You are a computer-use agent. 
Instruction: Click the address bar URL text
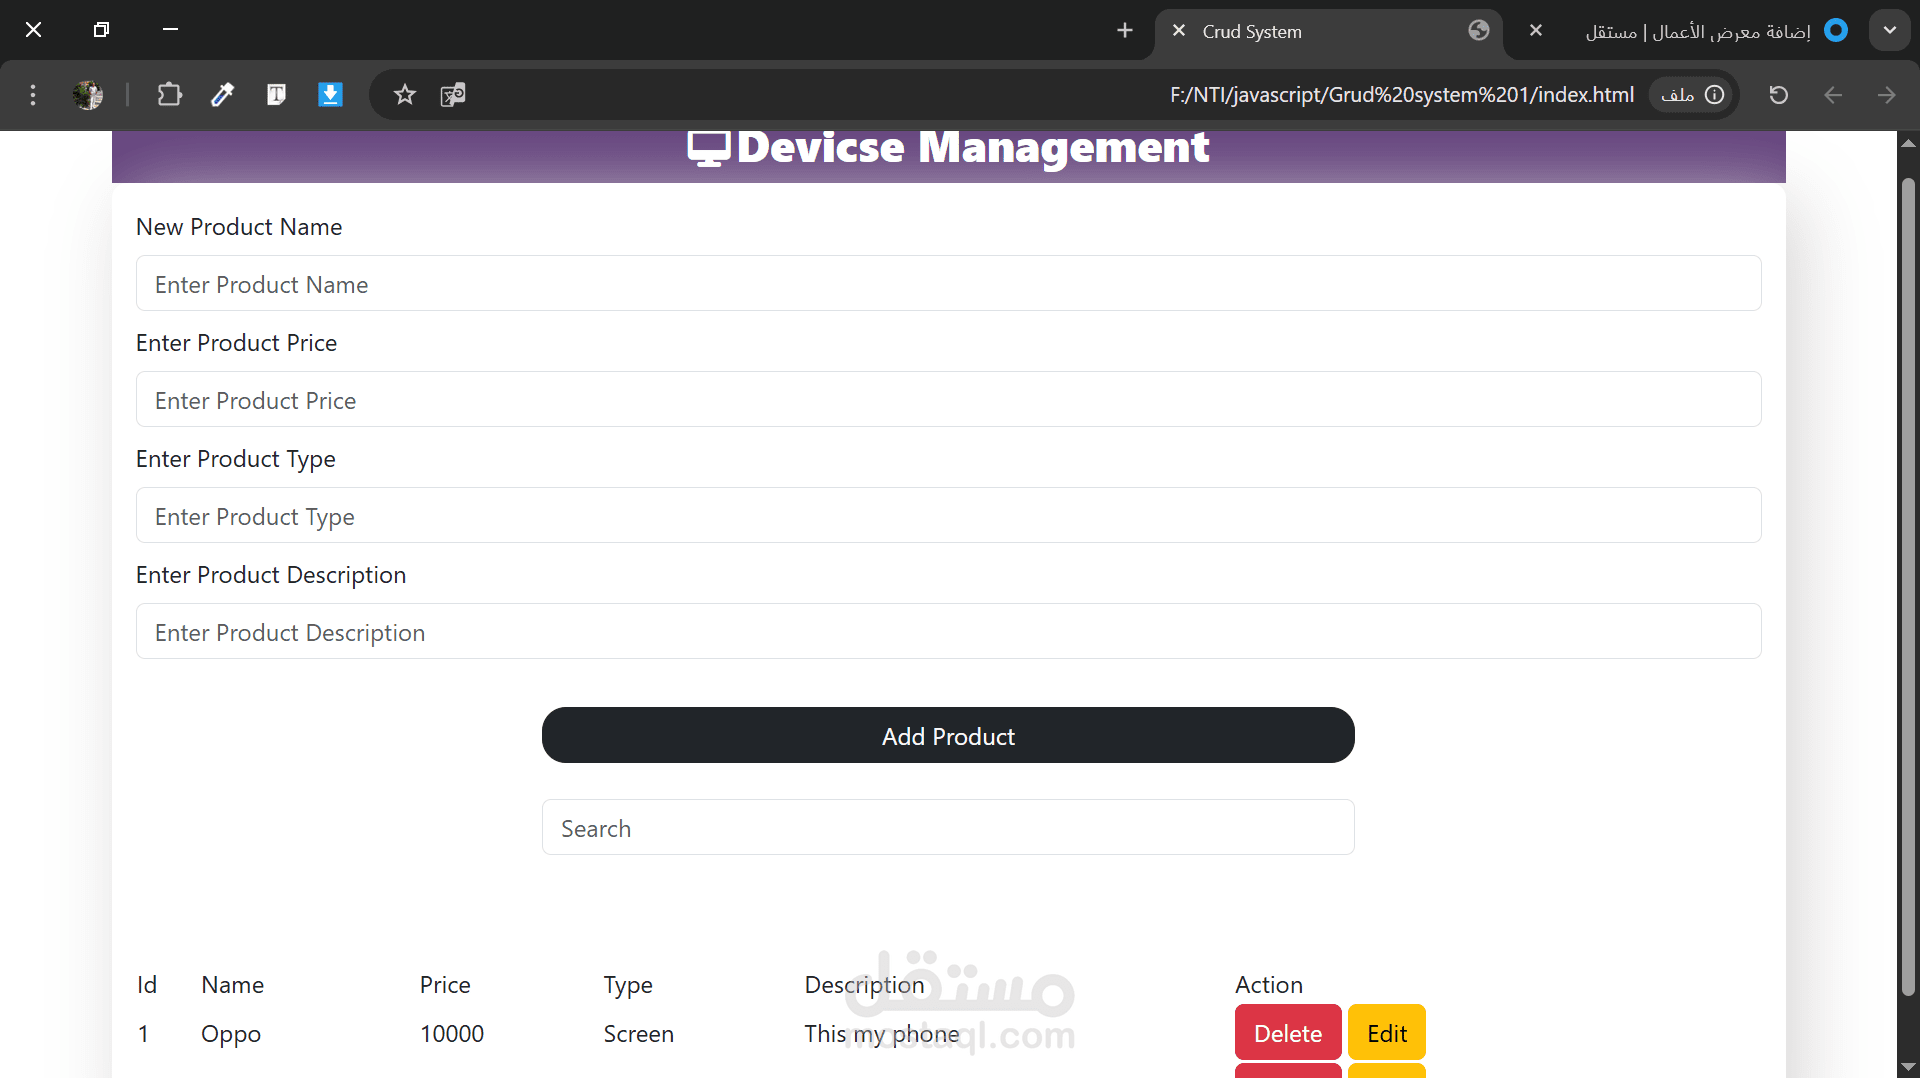(x=1402, y=95)
